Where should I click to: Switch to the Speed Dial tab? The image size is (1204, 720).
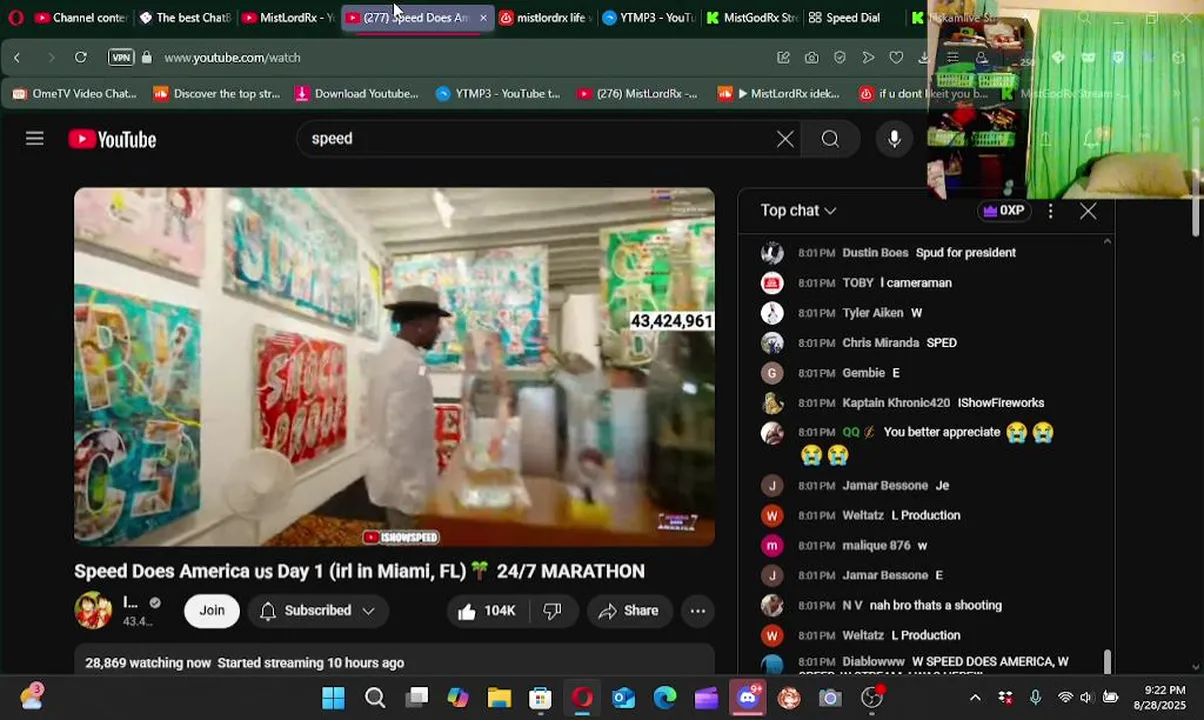click(845, 18)
